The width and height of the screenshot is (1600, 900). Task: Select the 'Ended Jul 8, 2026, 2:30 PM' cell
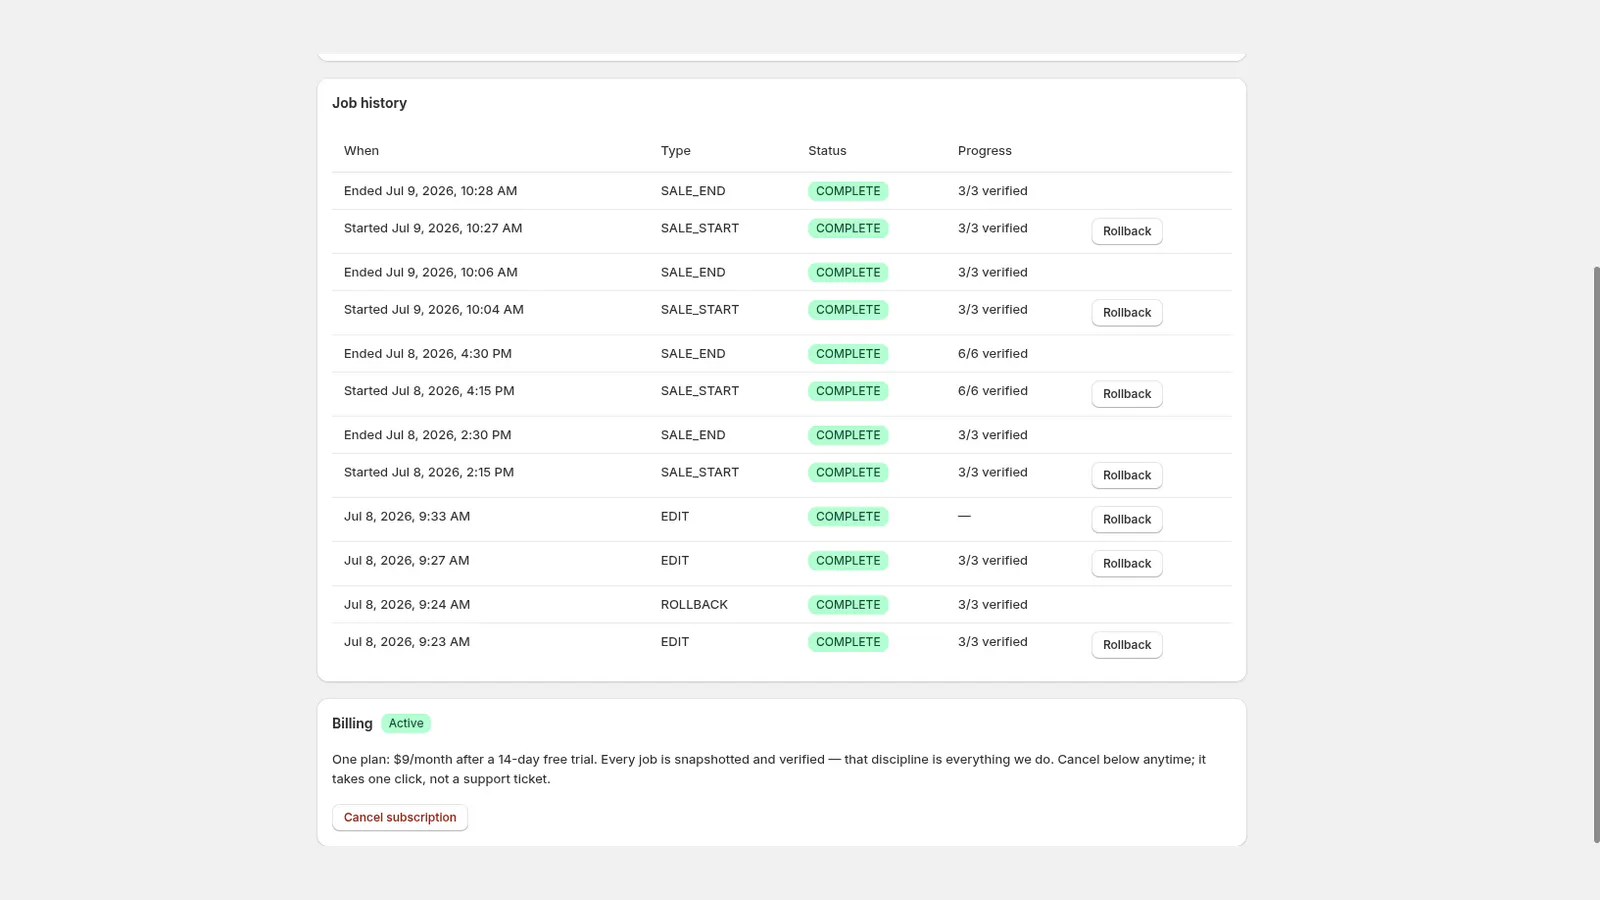tap(490, 435)
